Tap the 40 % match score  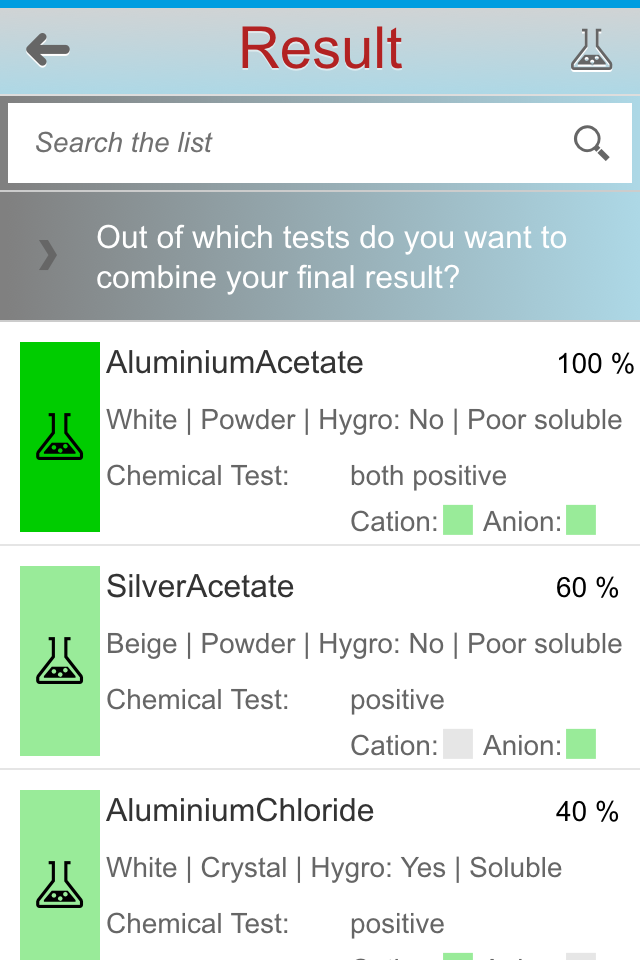pos(587,812)
